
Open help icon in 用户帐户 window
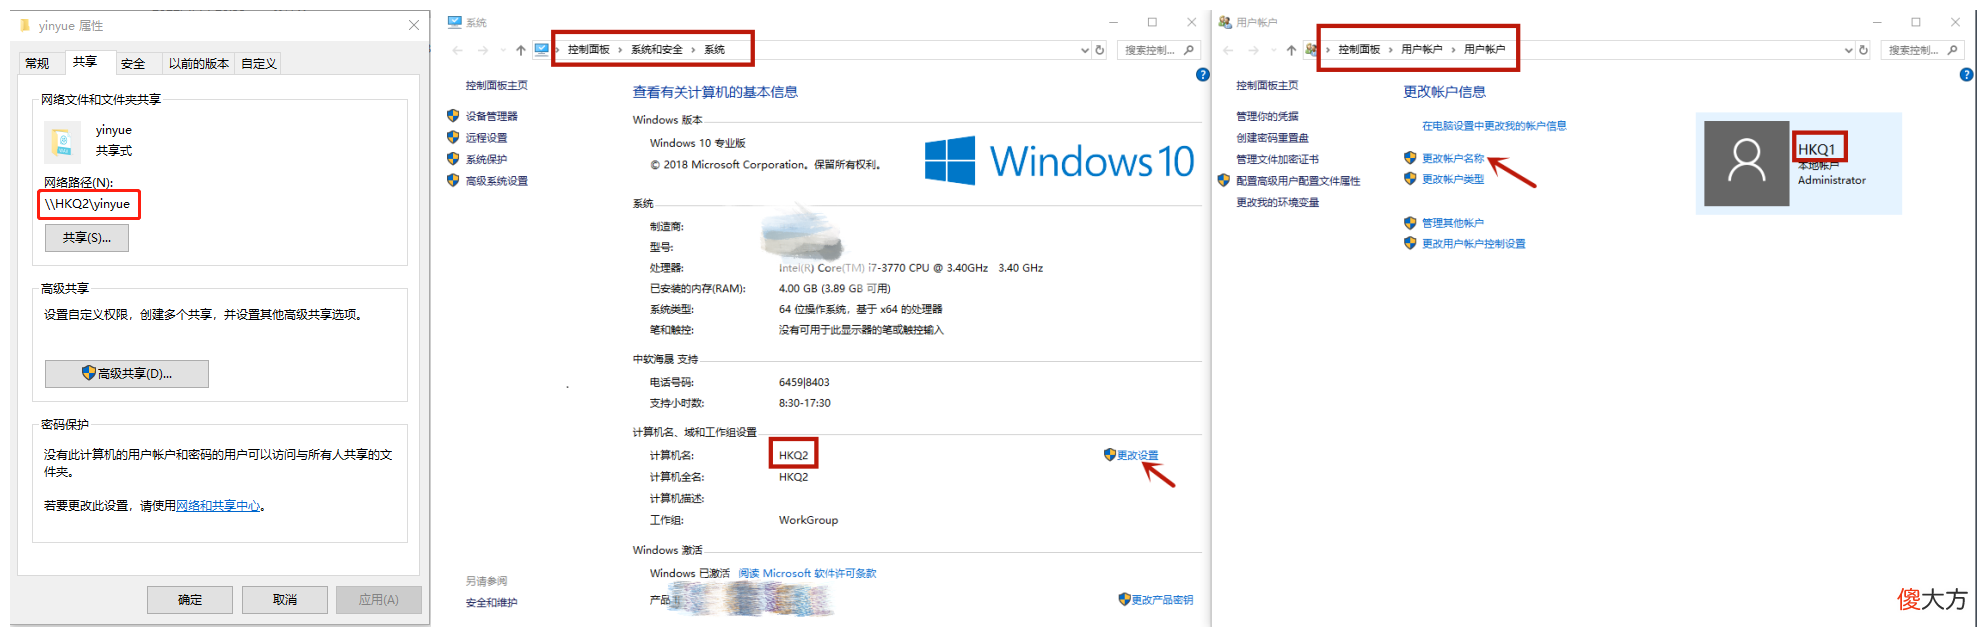pos(1966,75)
